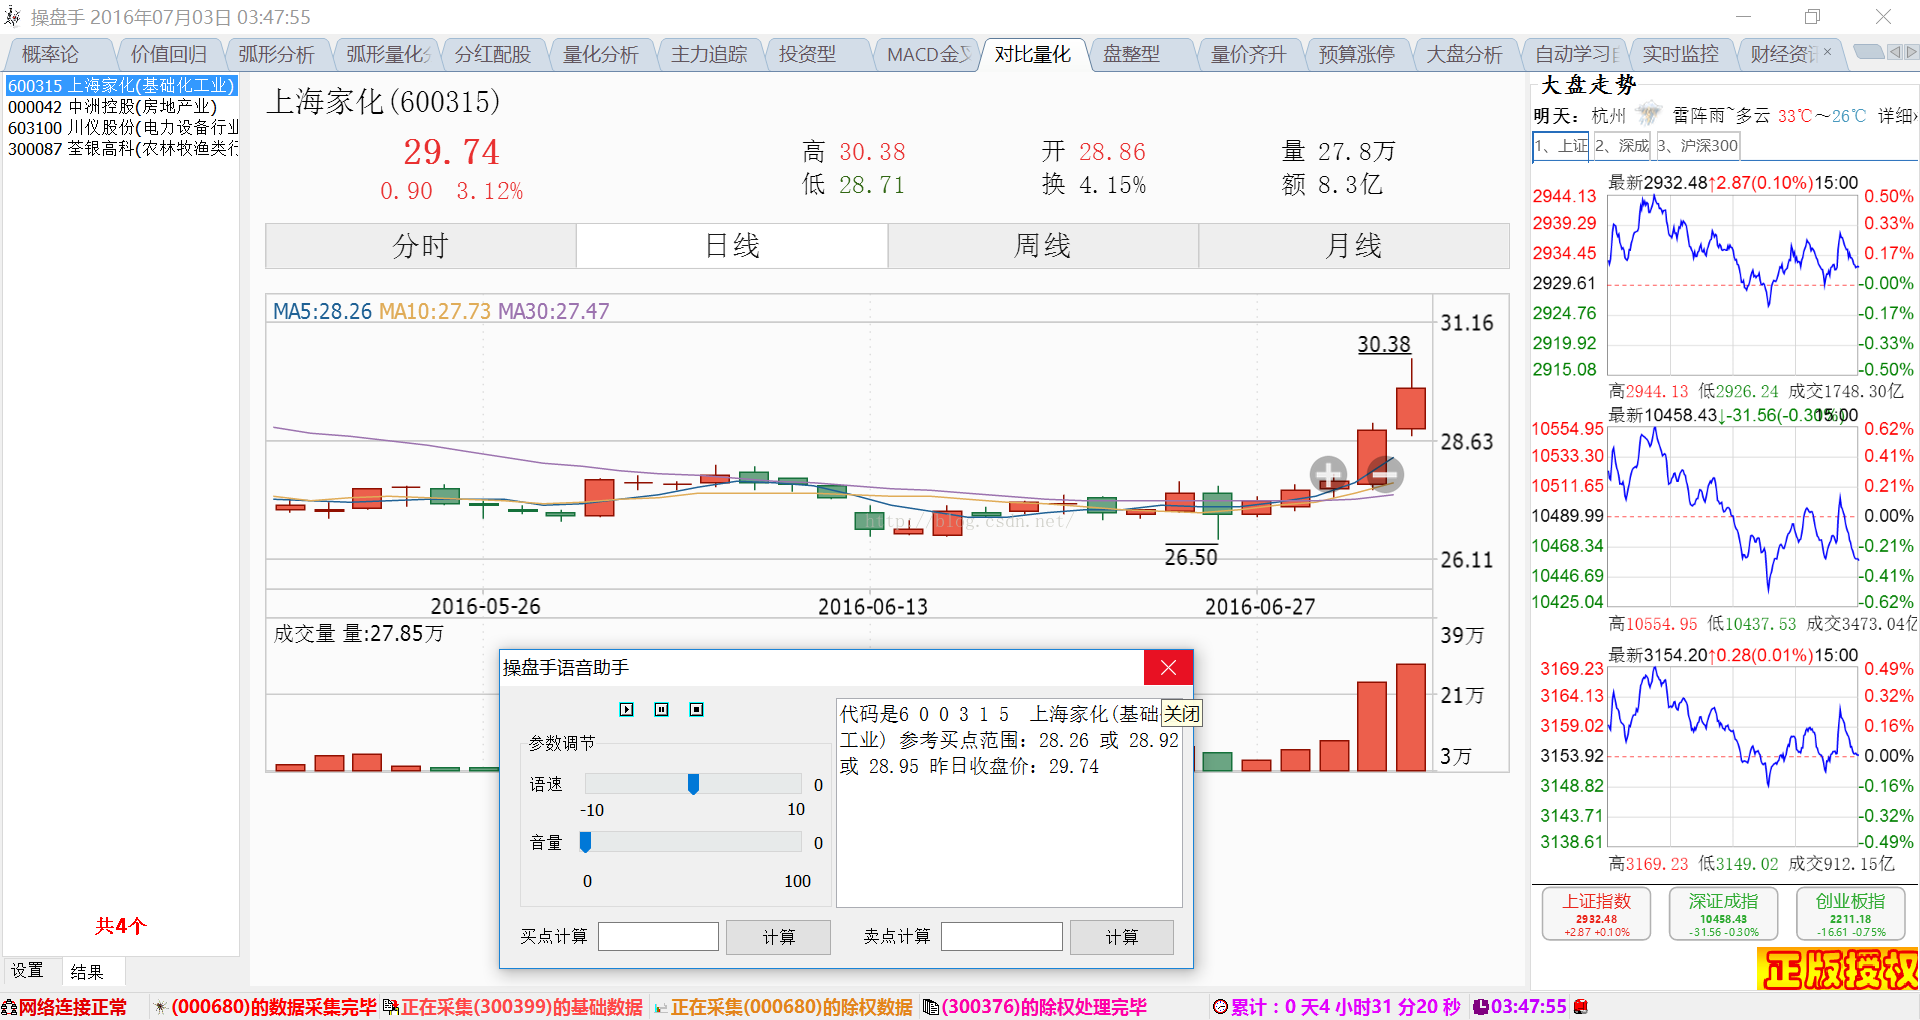The image size is (1920, 1020).
Task: Select stock 300087 荃银高科 in the list
Action: pyautogui.click(x=121, y=149)
